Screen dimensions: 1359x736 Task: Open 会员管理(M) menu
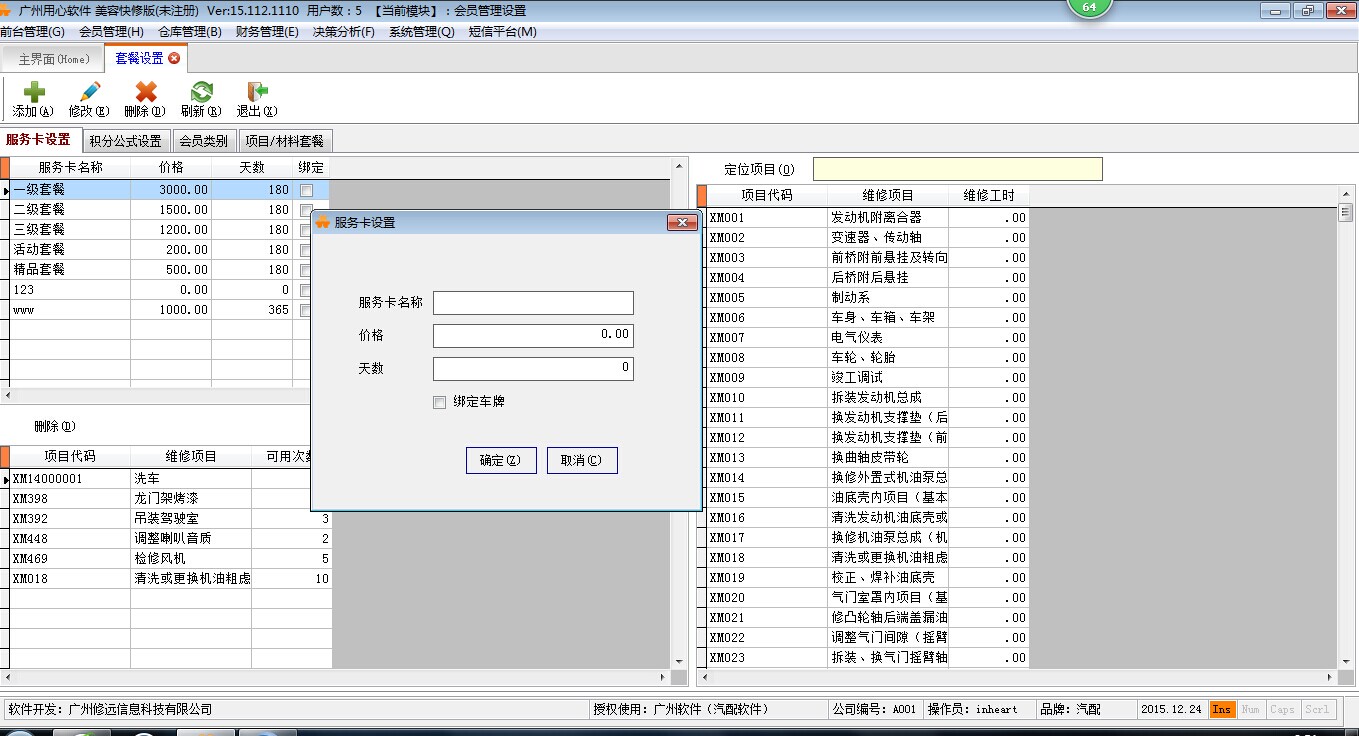pos(110,31)
